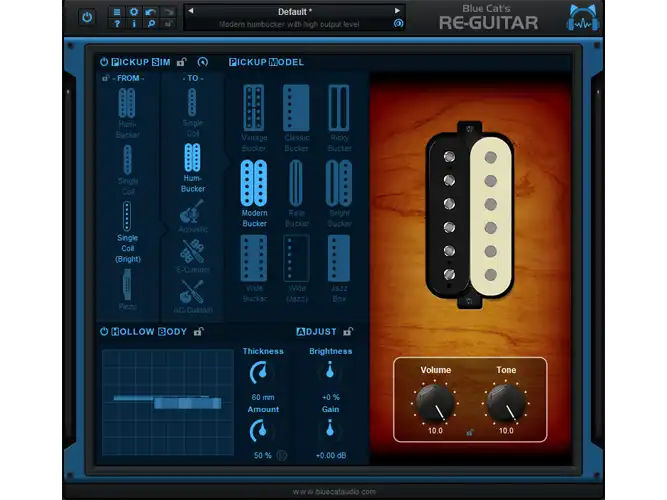The width and height of the screenshot is (667, 500).
Task: Click the dimmed lock icon in top toolbar
Action: click(x=168, y=24)
